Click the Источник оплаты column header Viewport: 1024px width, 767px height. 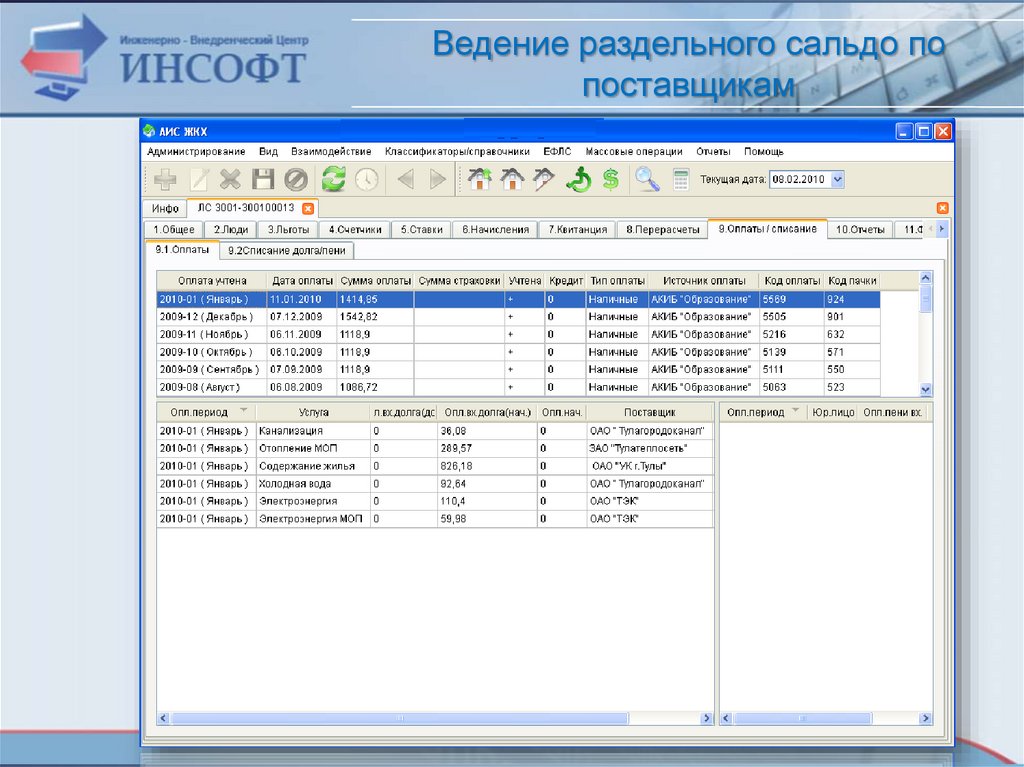[704, 281]
